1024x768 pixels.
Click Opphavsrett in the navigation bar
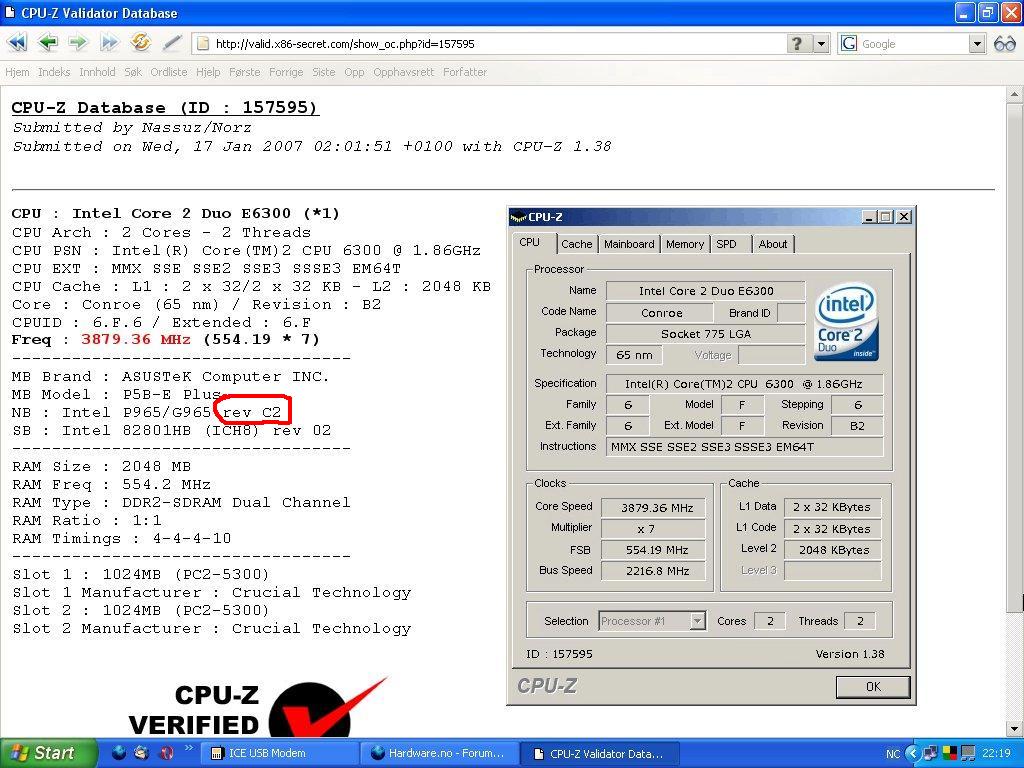404,72
